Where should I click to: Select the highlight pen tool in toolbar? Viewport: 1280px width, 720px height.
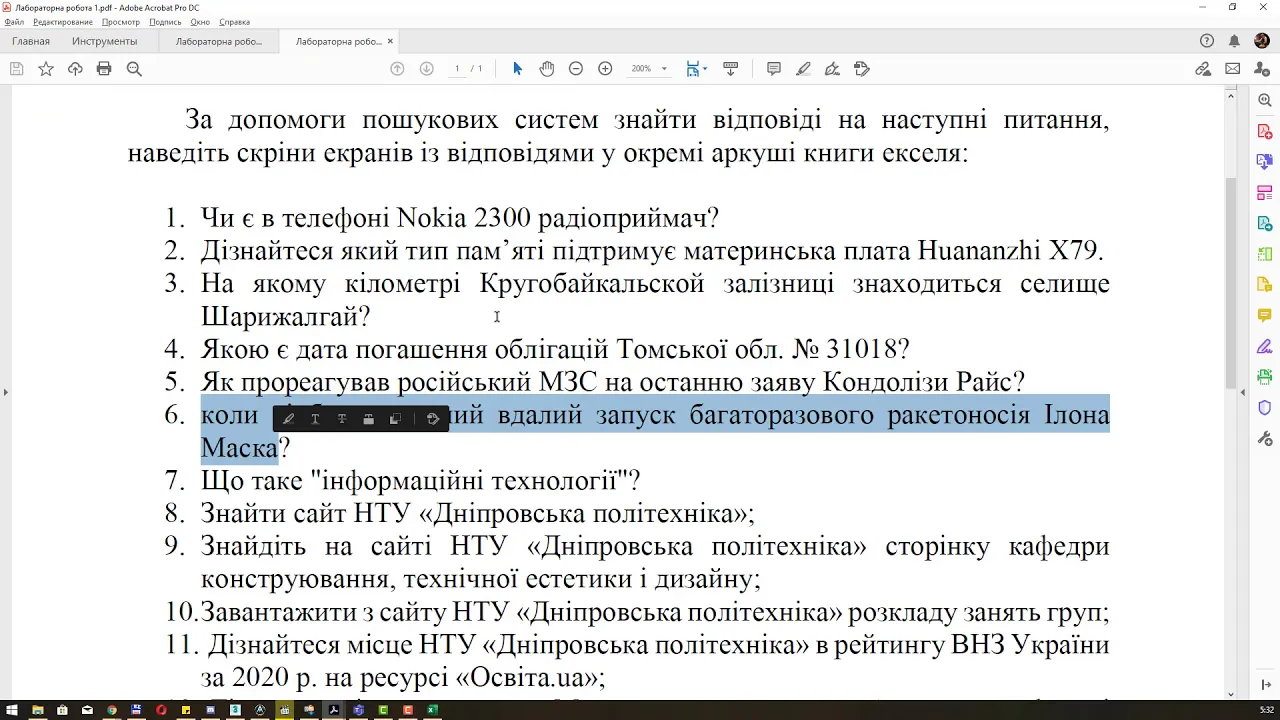(x=803, y=69)
